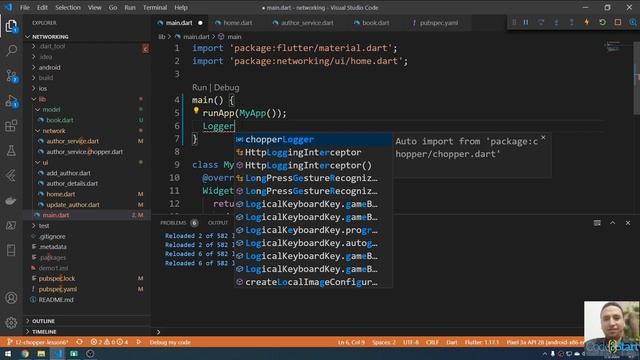640x360 pixels.
Task: Open add_author.dart in explorer
Action: point(68,173)
